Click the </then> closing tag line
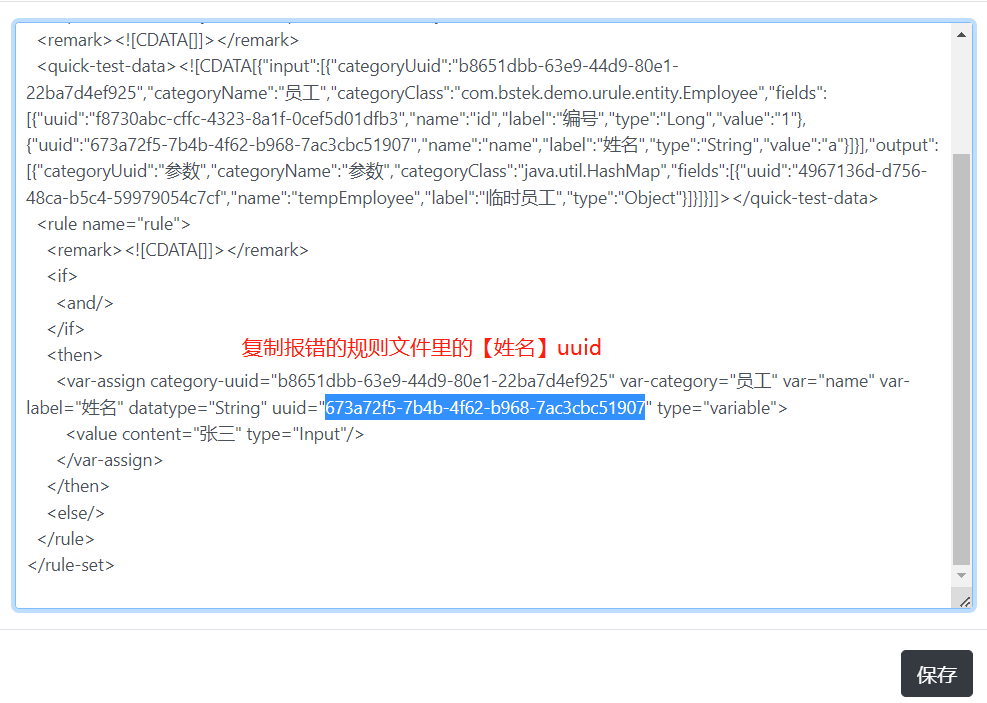Image resolution: width=987 pixels, height=703 pixels. pyautogui.click(x=78, y=486)
